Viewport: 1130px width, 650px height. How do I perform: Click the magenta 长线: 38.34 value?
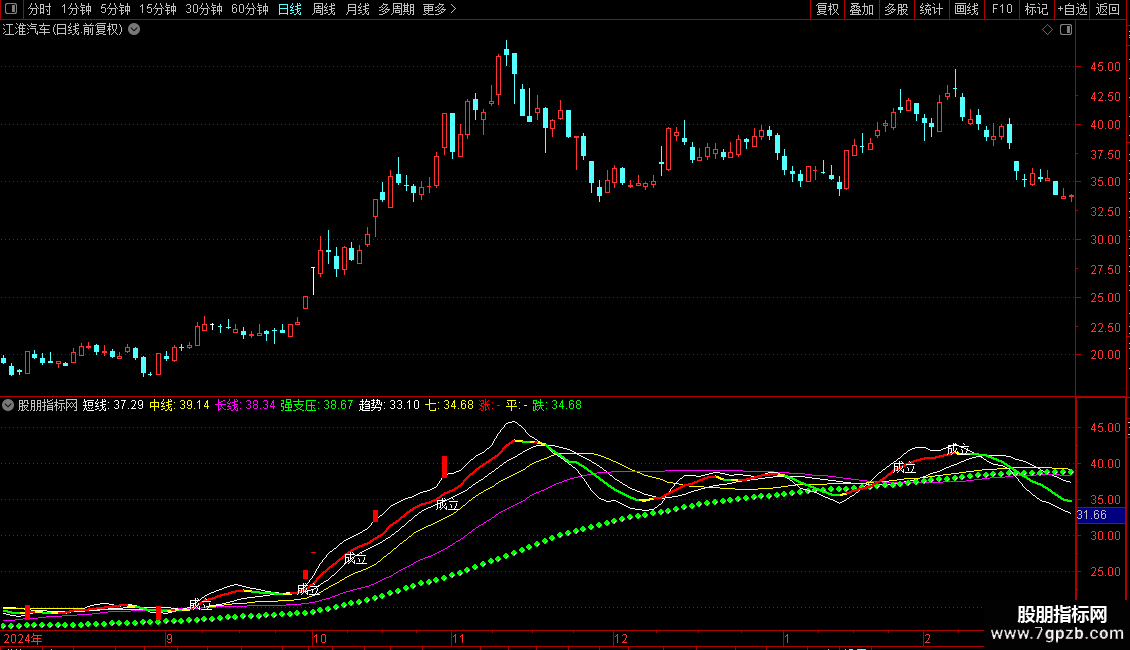point(245,405)
